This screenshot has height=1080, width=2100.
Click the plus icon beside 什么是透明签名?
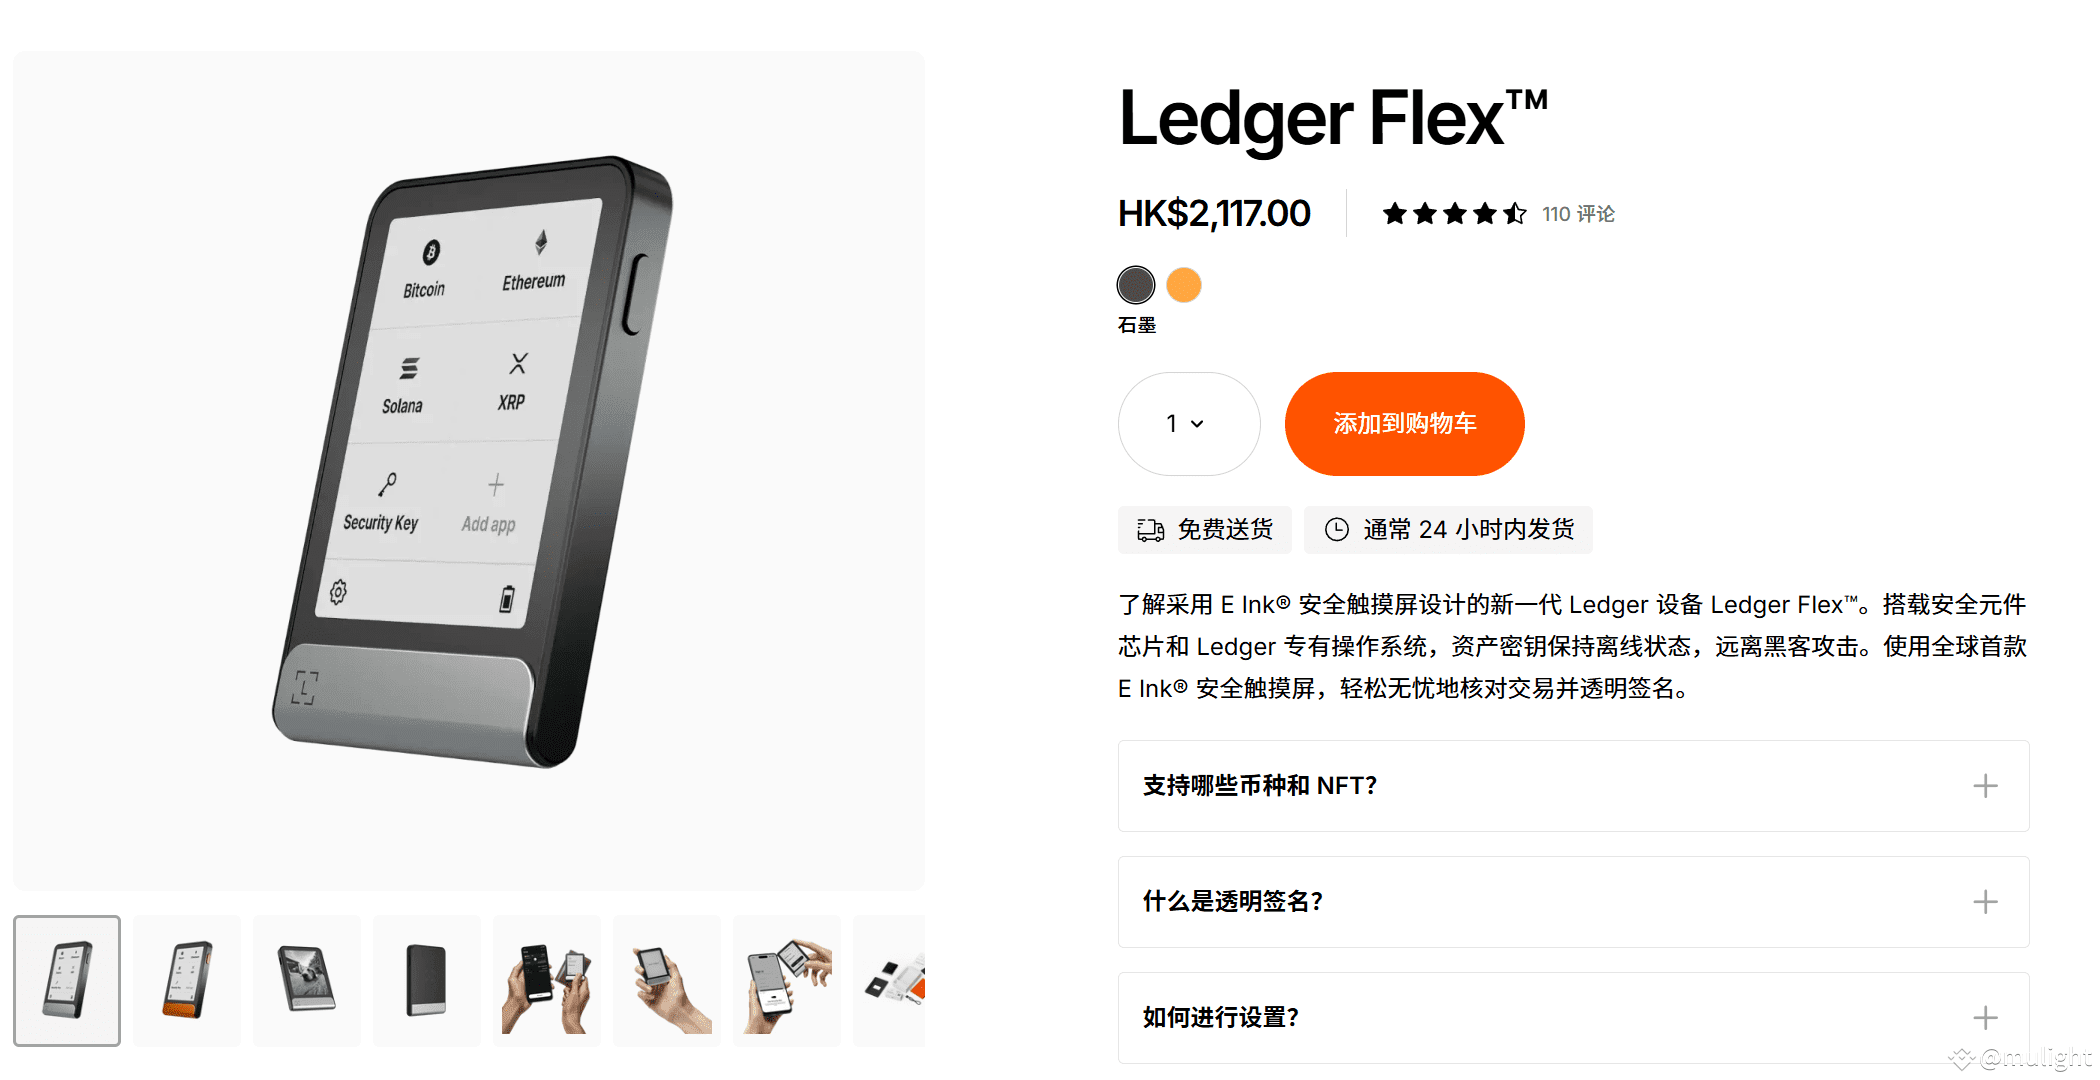(1985, 902)
